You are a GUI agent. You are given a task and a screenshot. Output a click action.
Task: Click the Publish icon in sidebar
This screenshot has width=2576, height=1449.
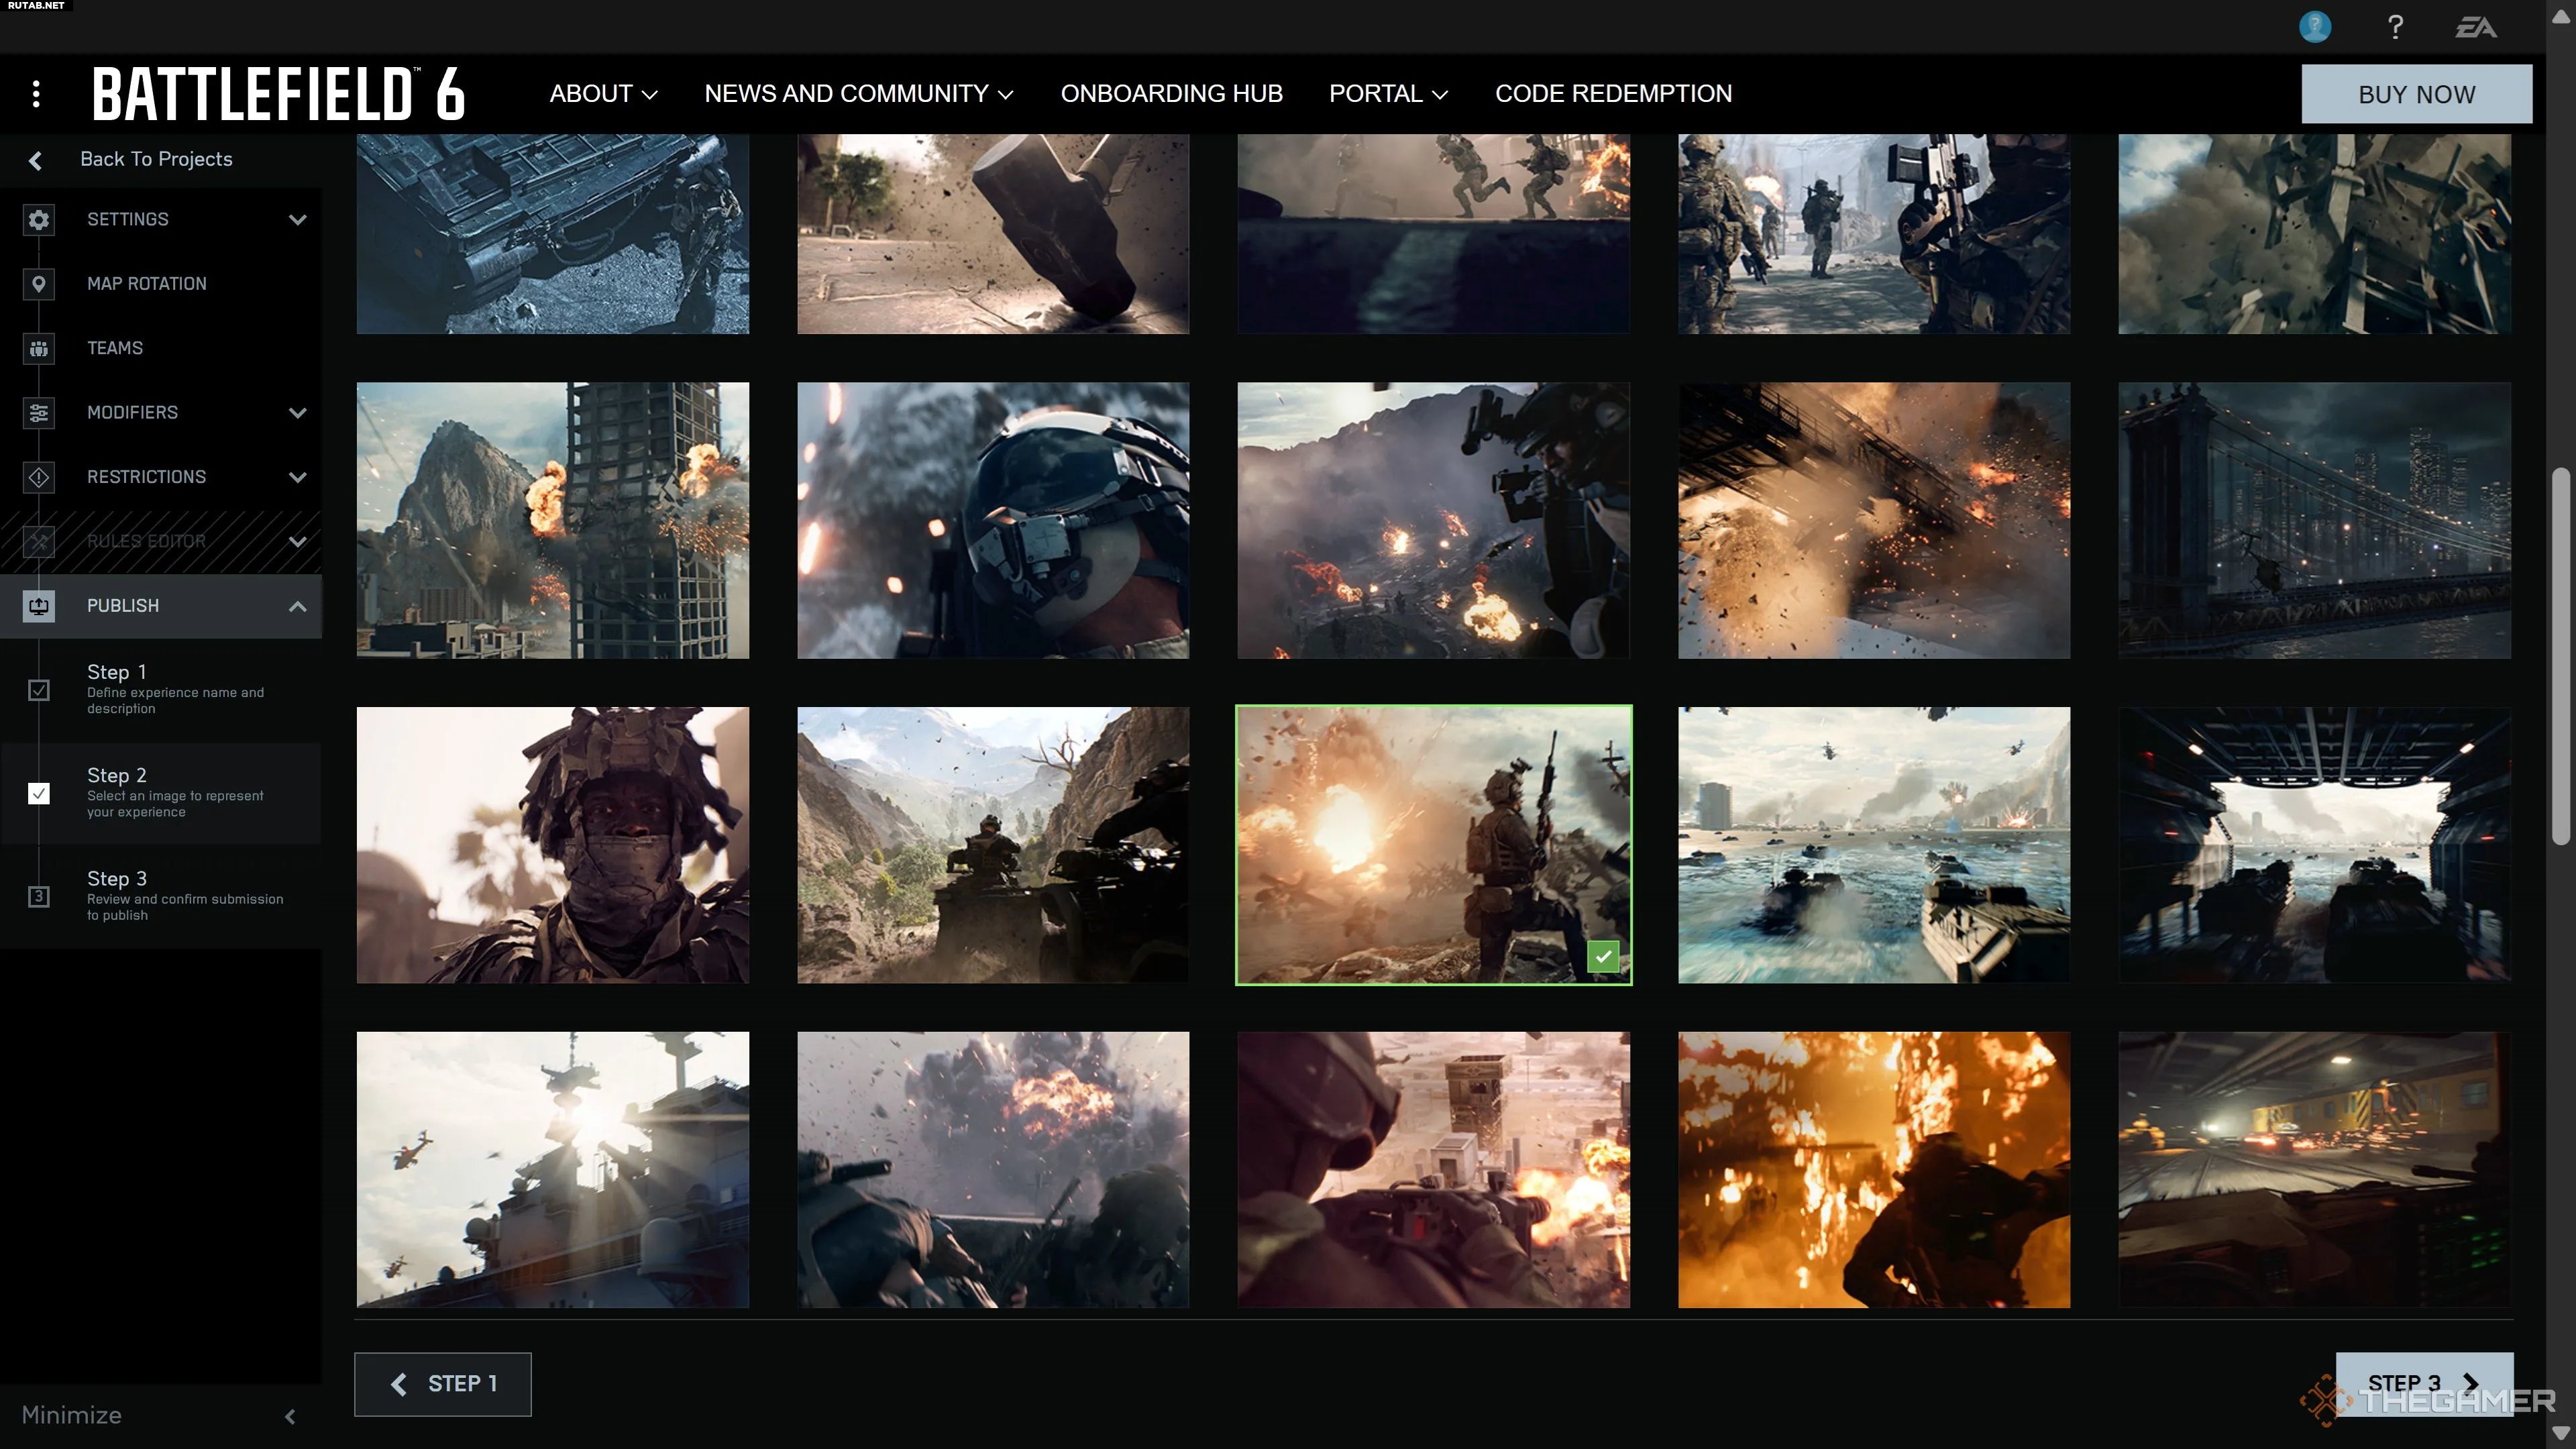point(38,606)
